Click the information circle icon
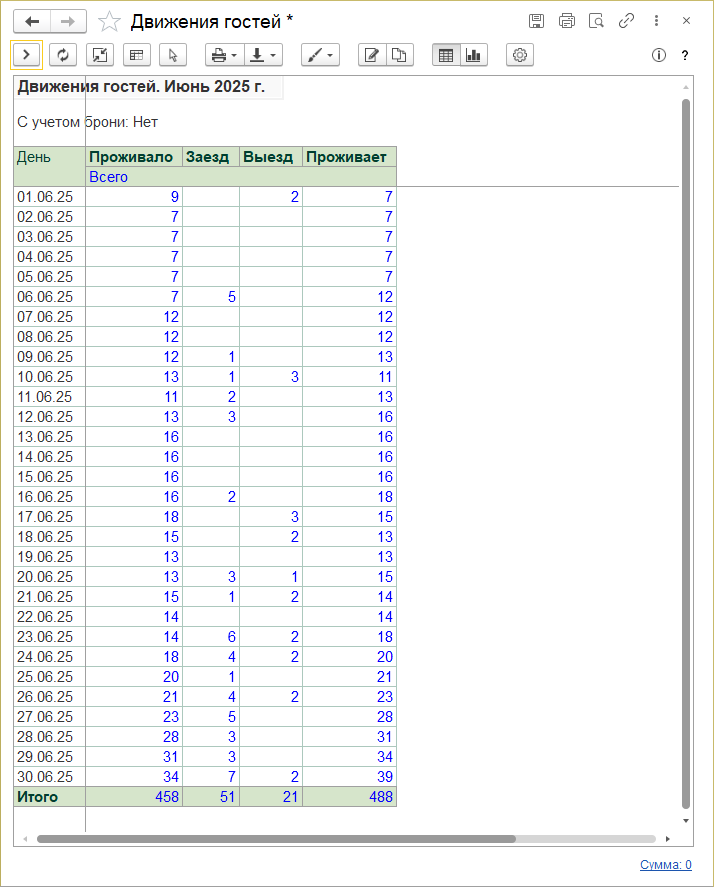 pyautogui.click(x=659, y=55)
